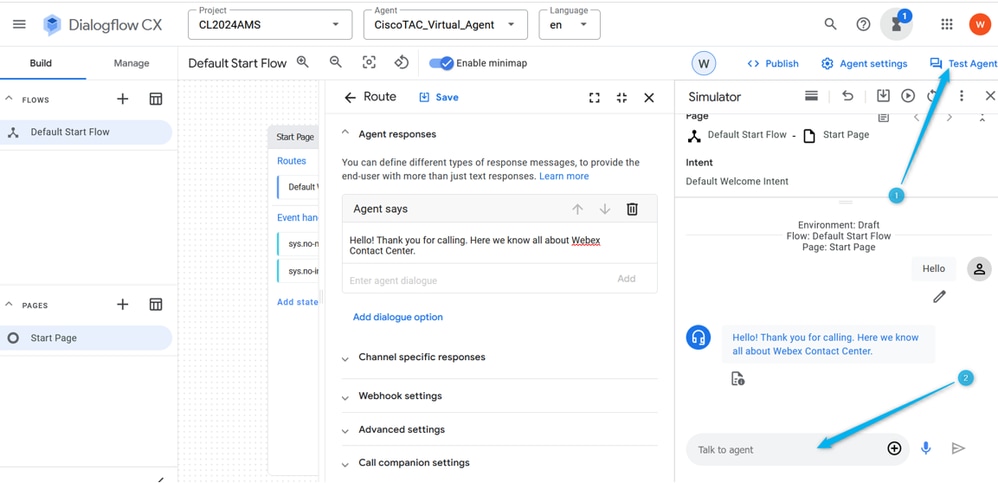This screenshot has width=998, height=483.
Task: Expand Route panel to fullscreen
Action: click(594, 97)
